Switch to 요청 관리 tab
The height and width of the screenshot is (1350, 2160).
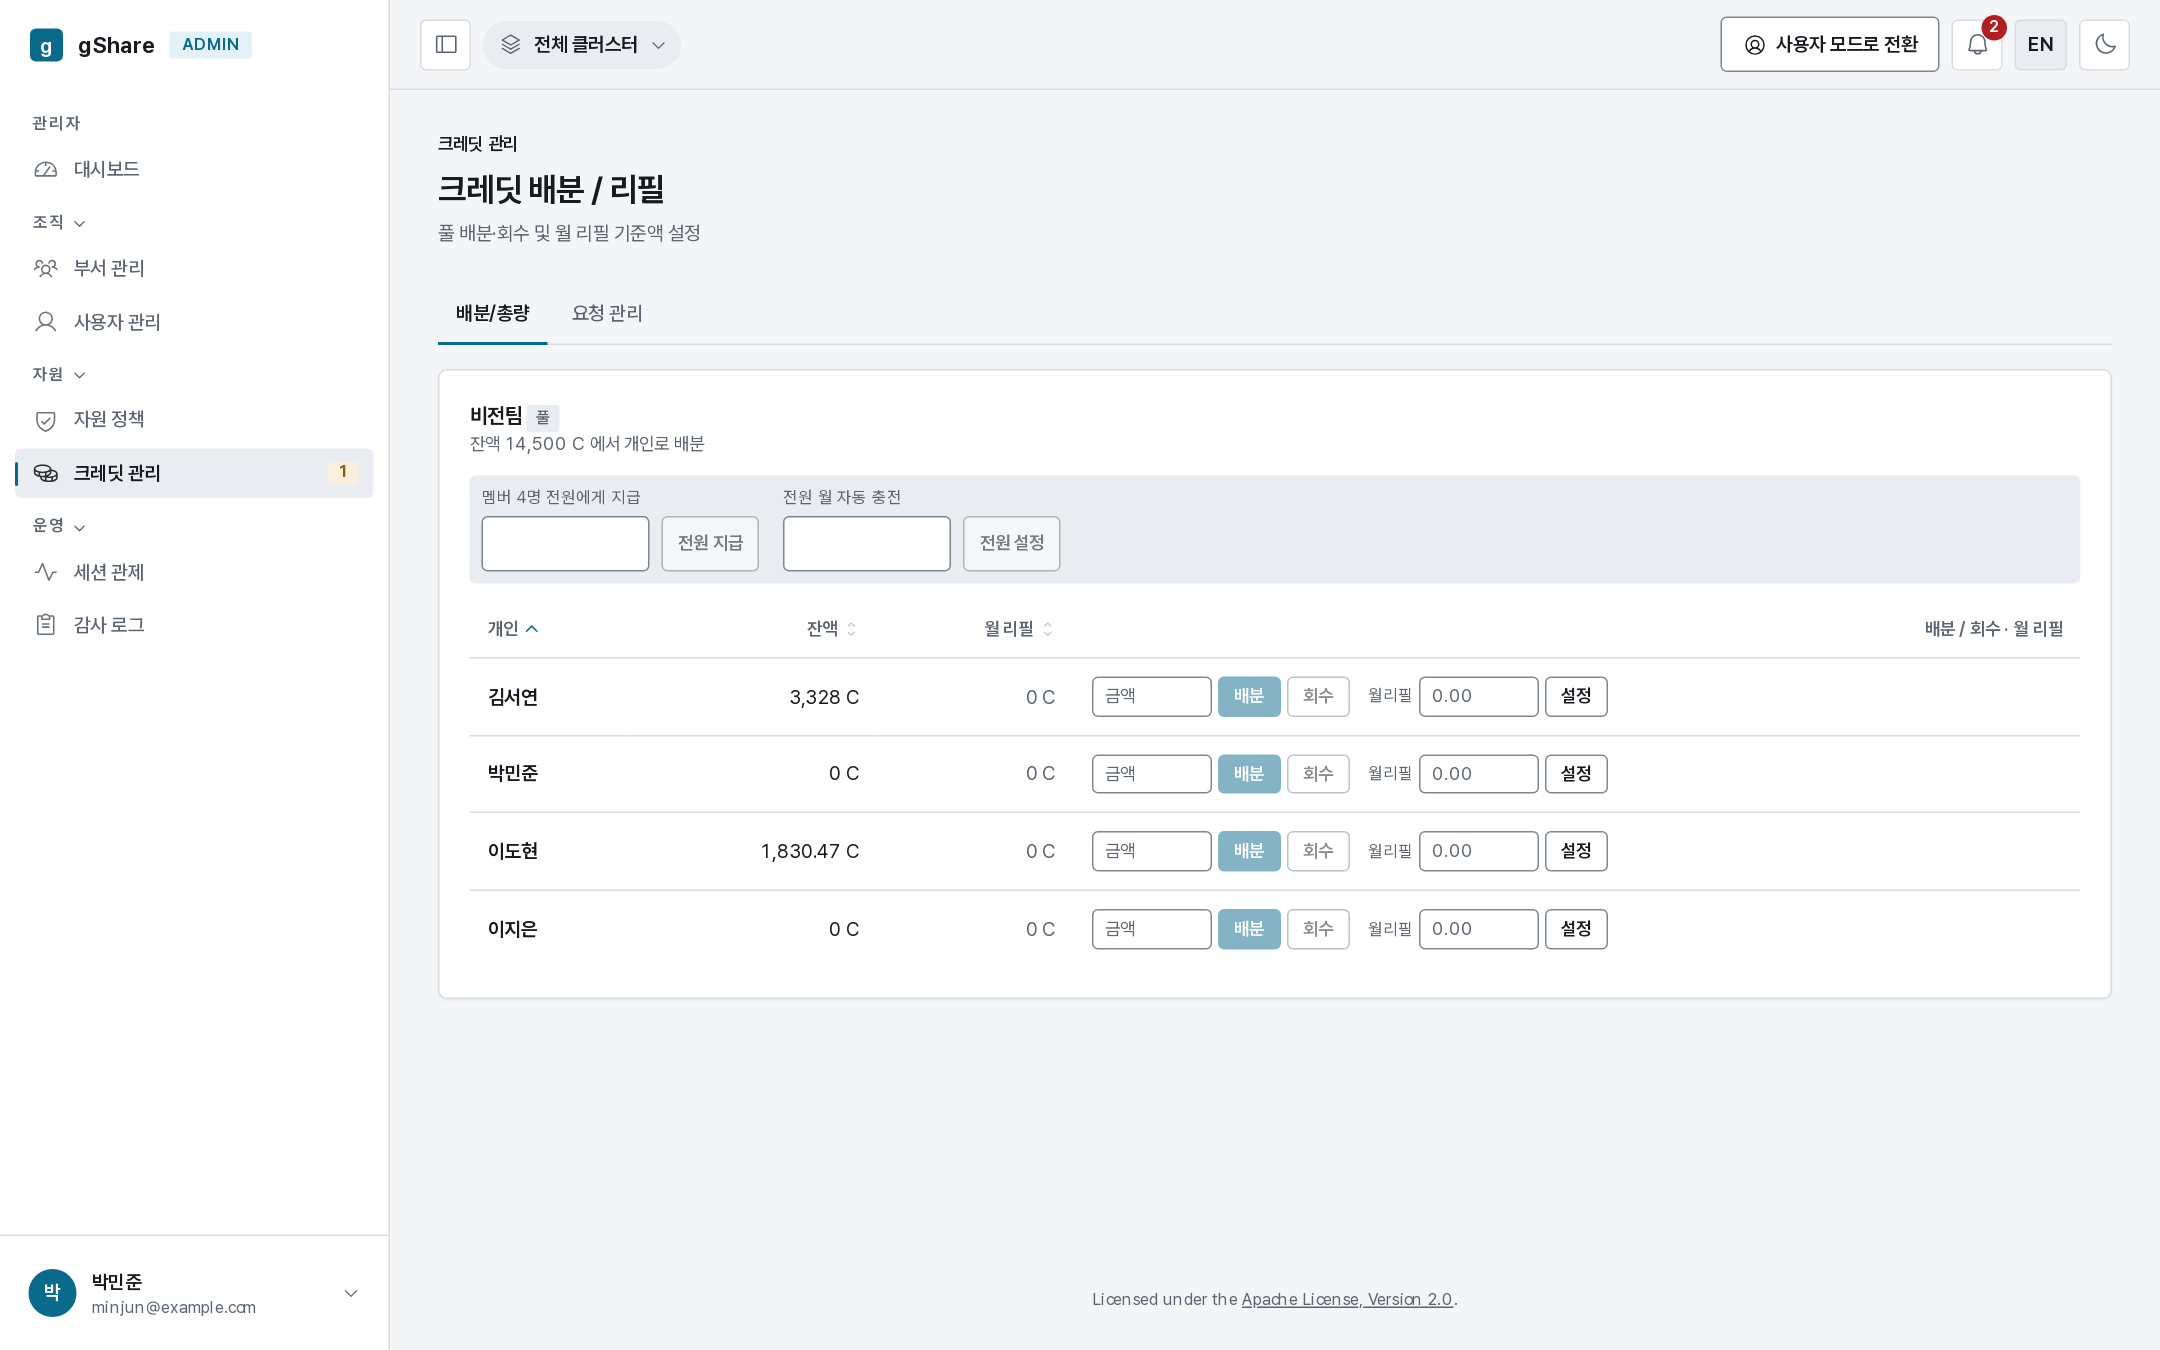(607, 314)
